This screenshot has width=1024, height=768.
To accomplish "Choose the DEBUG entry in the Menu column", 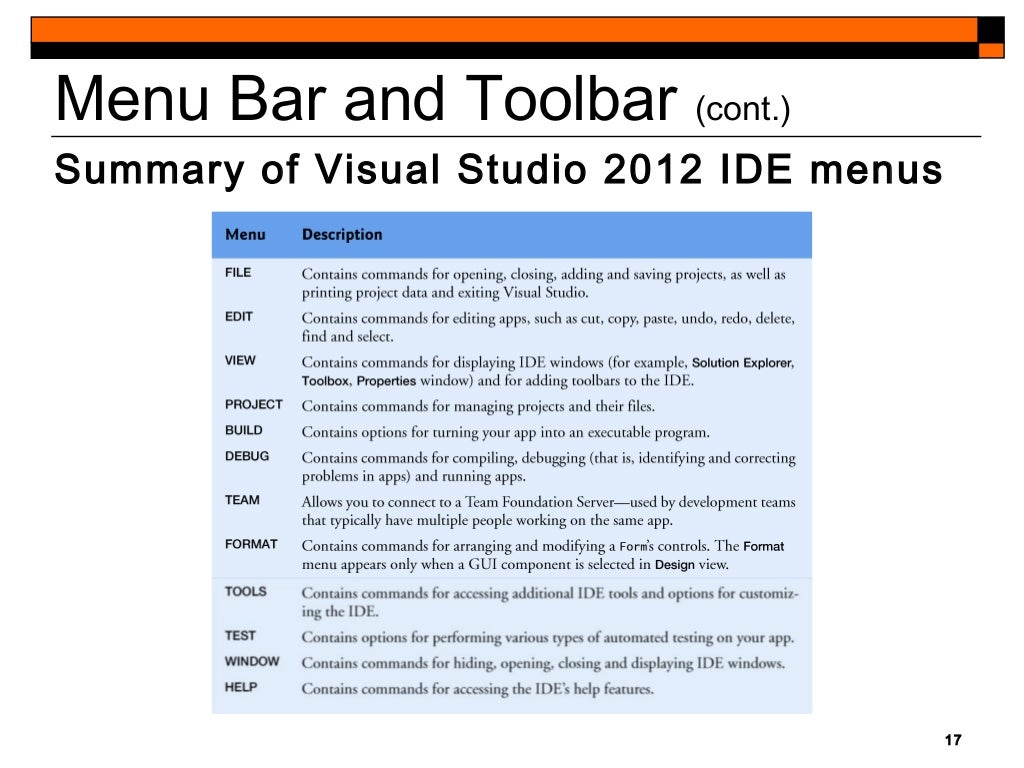I will click(x=247, y=456).
